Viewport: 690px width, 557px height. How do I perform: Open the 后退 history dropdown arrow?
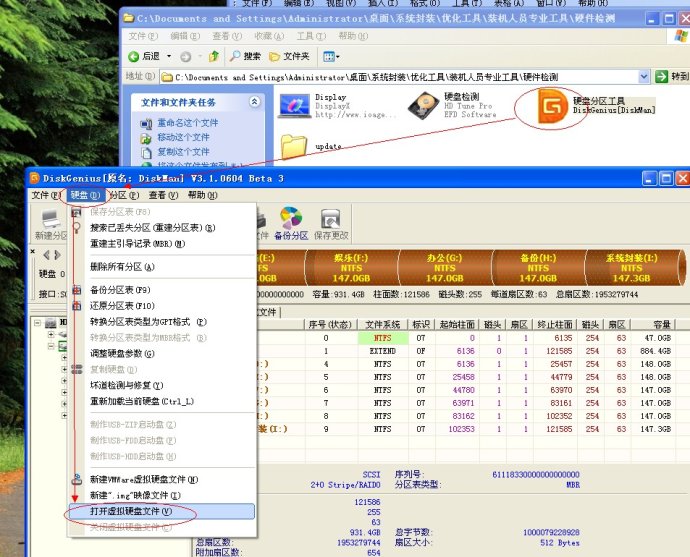[169, 56]
